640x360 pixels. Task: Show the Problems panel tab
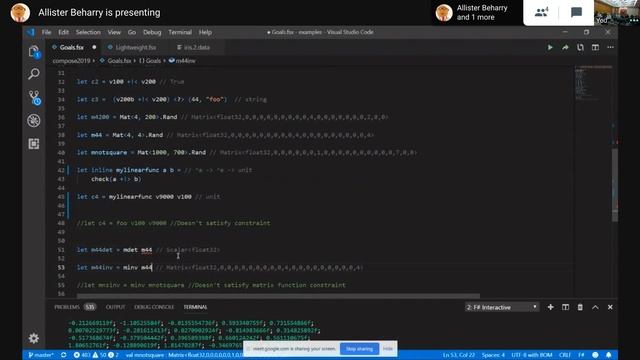pyautogui.click(x=75, y=307)
